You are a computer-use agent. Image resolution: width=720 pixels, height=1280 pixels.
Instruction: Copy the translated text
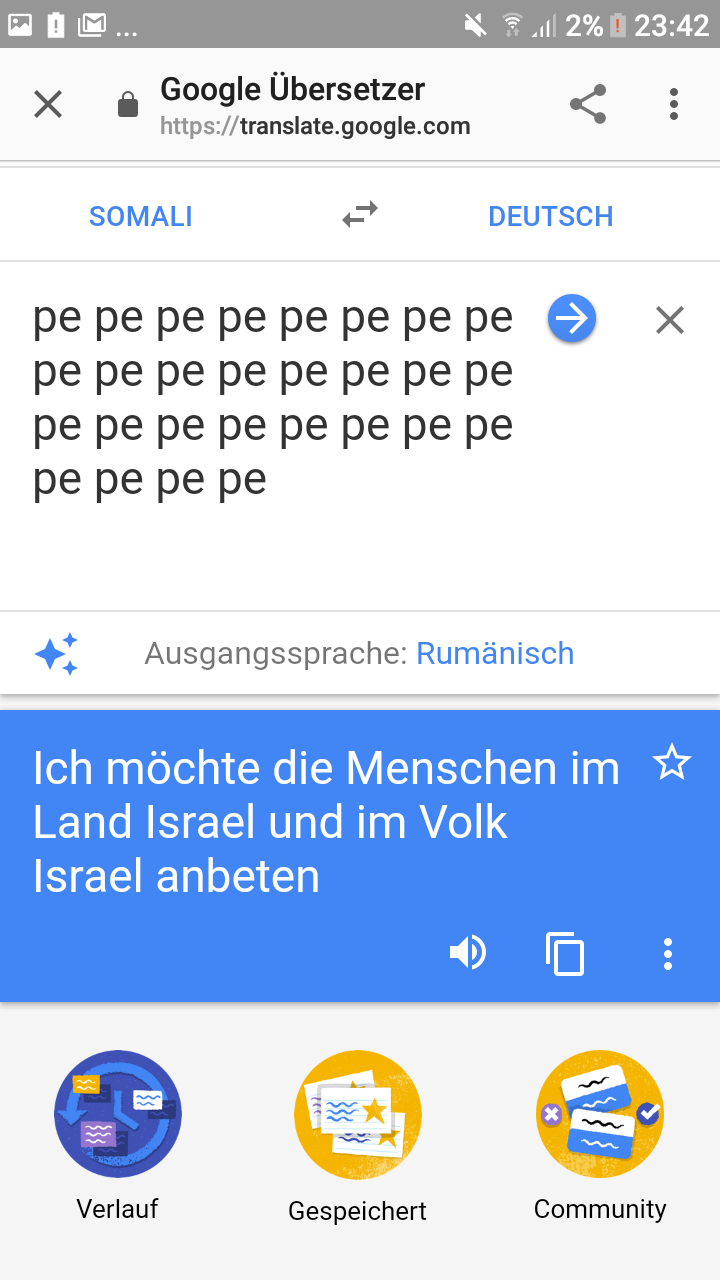(x=565, y=953)
